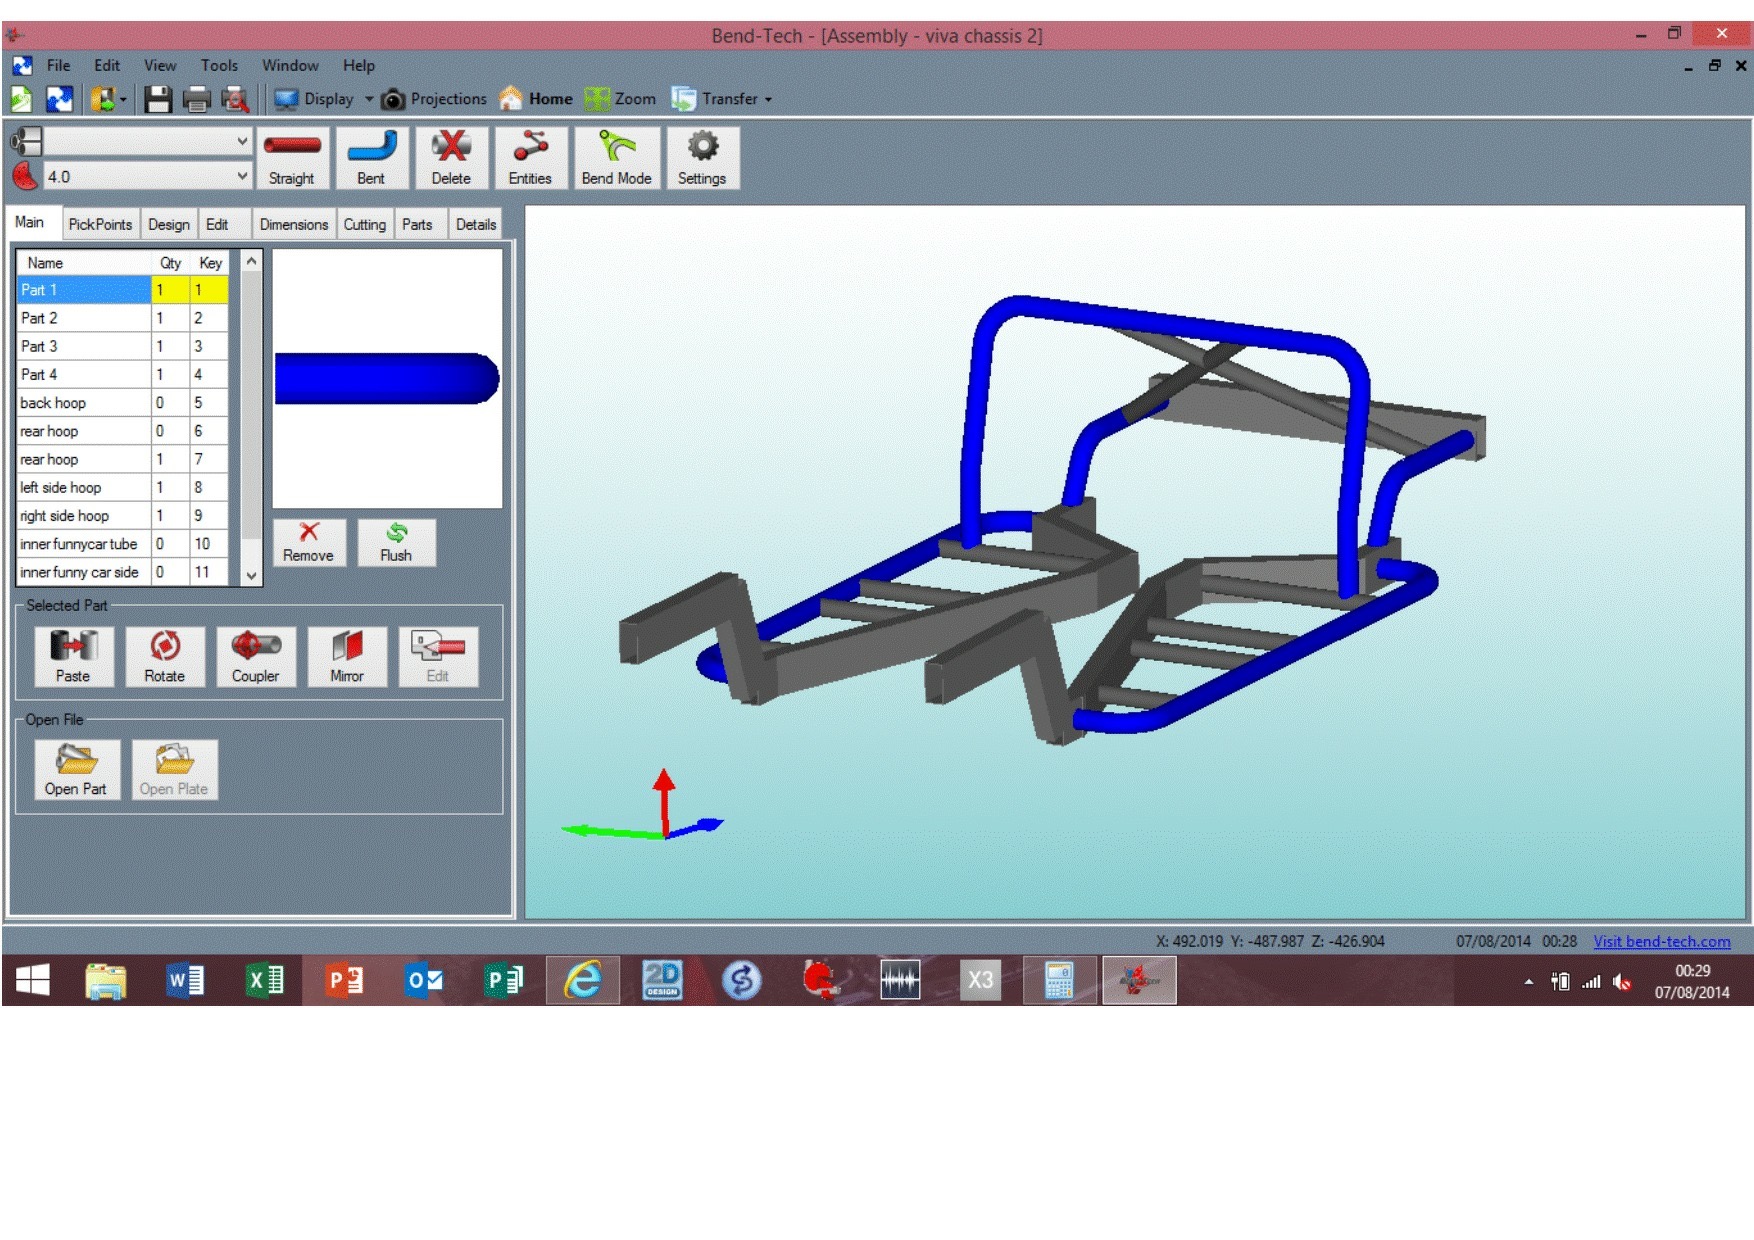Open File Explorer from taskbar
Screen dimensions: 1754x1240
tap(105, 980)
